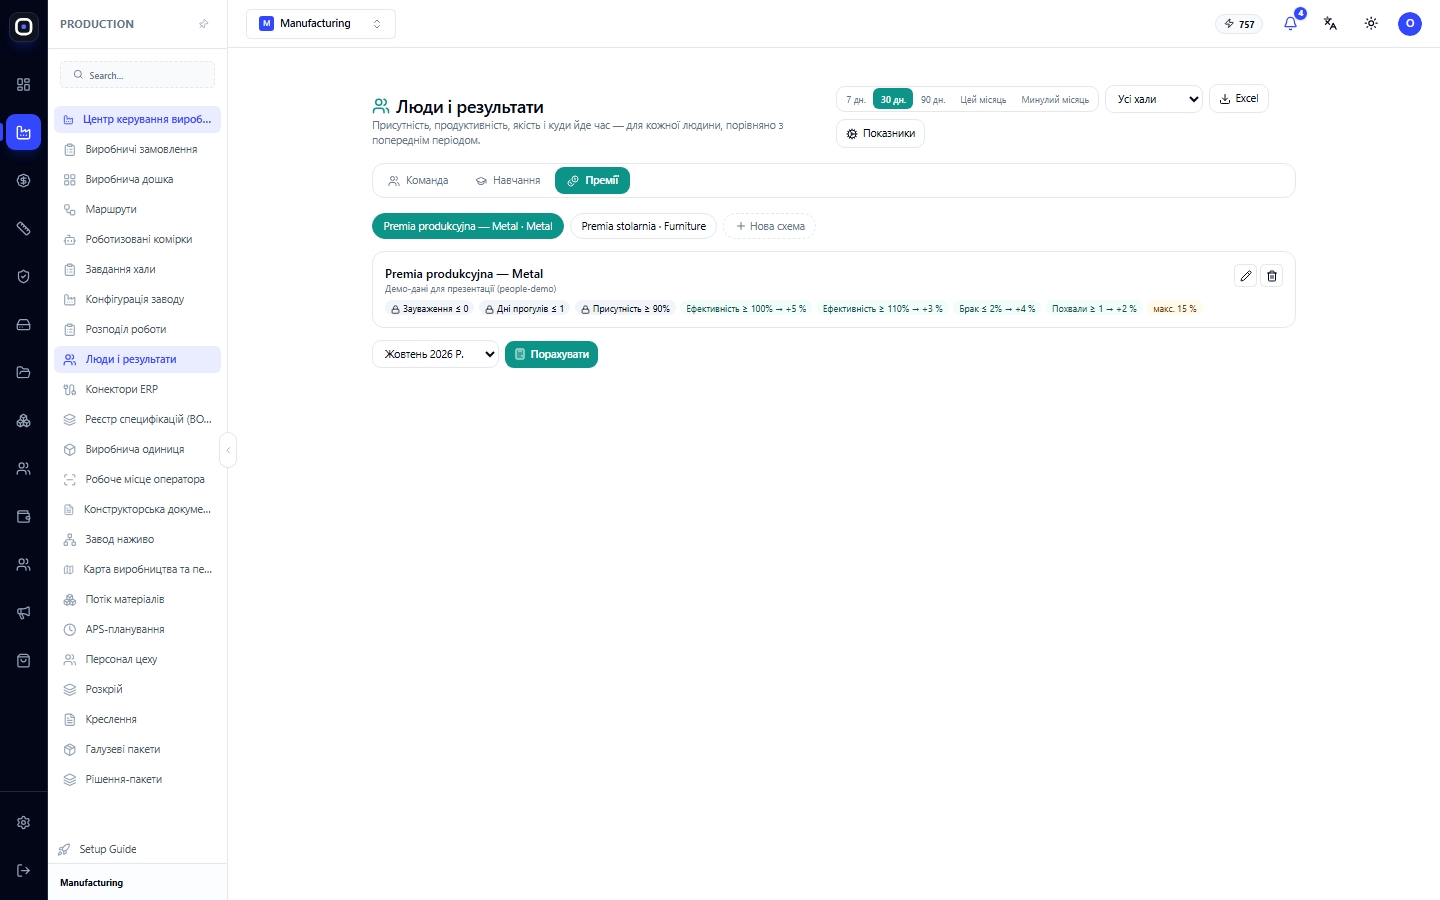Open the language translation icon
This screenshot has width=1440, height=900.
click(1330, 23)
